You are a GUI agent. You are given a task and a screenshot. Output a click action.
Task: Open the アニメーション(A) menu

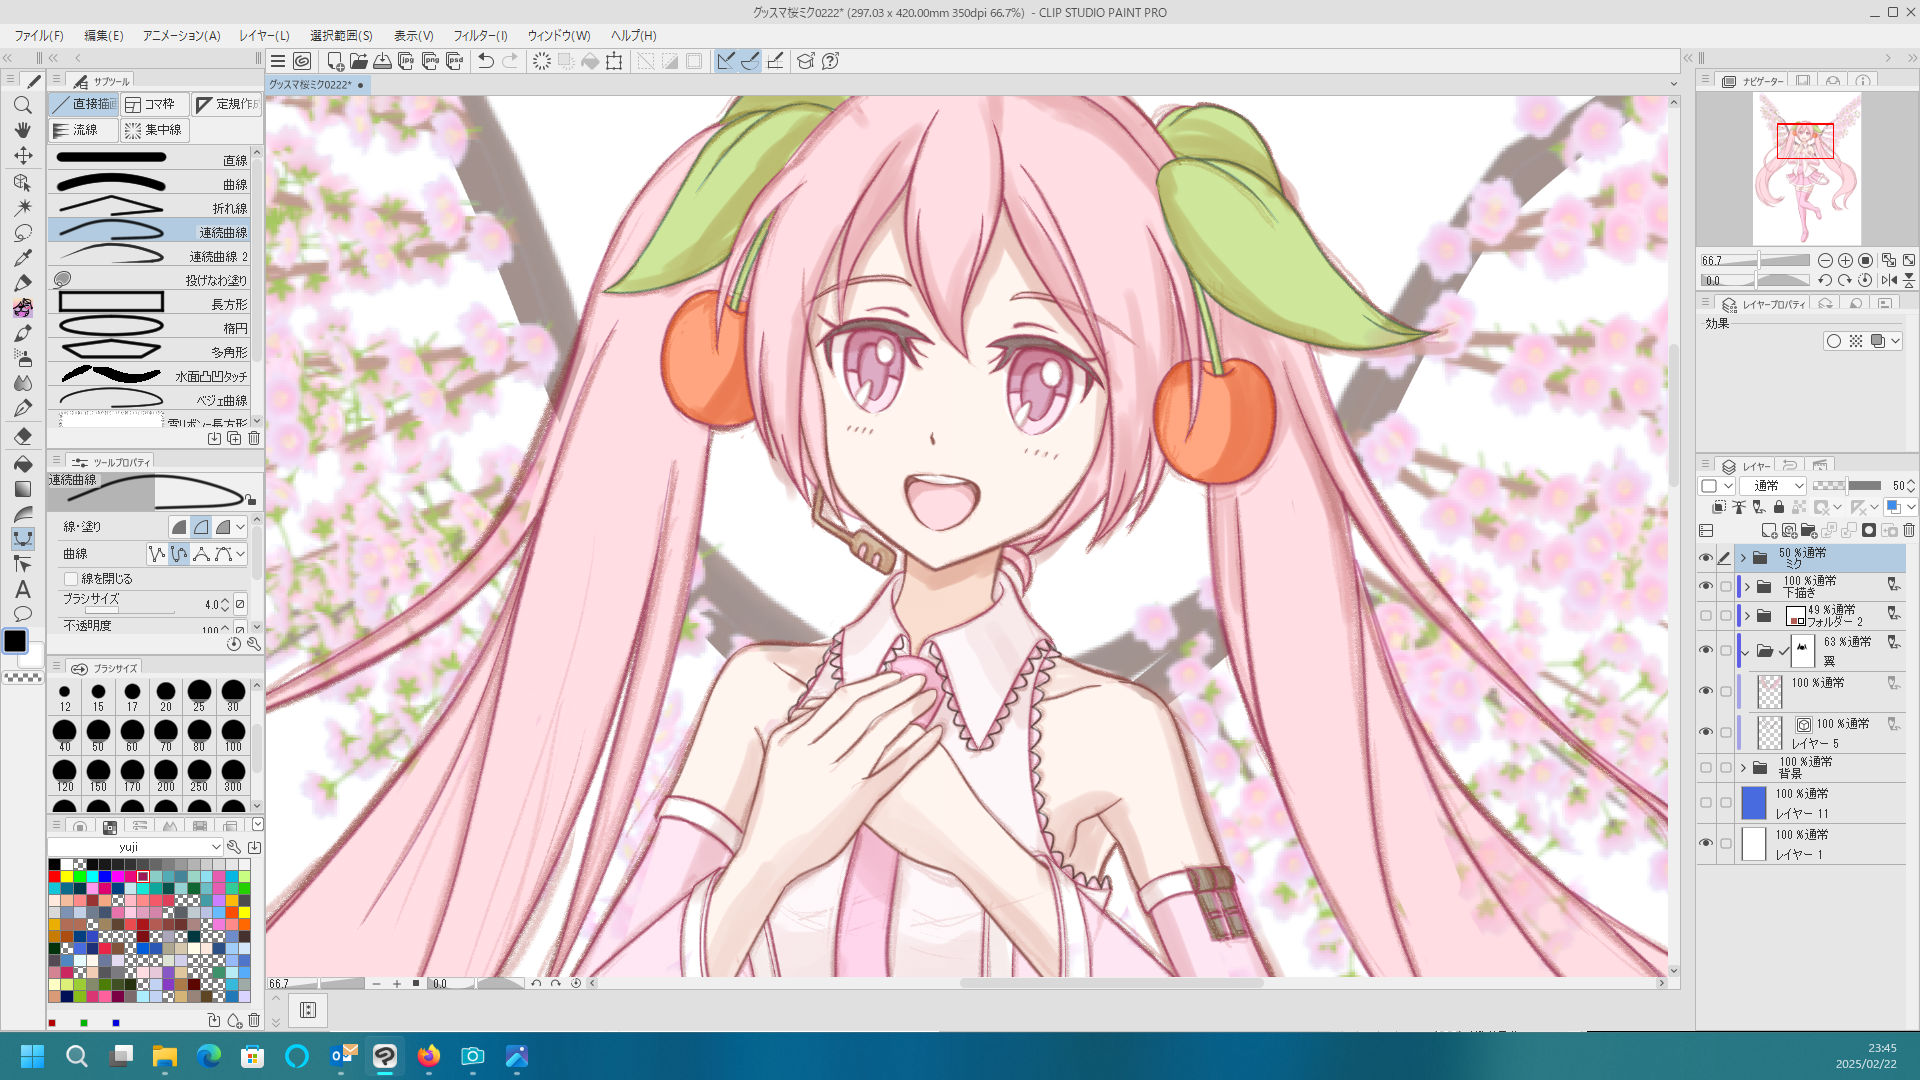coord(181,35)
